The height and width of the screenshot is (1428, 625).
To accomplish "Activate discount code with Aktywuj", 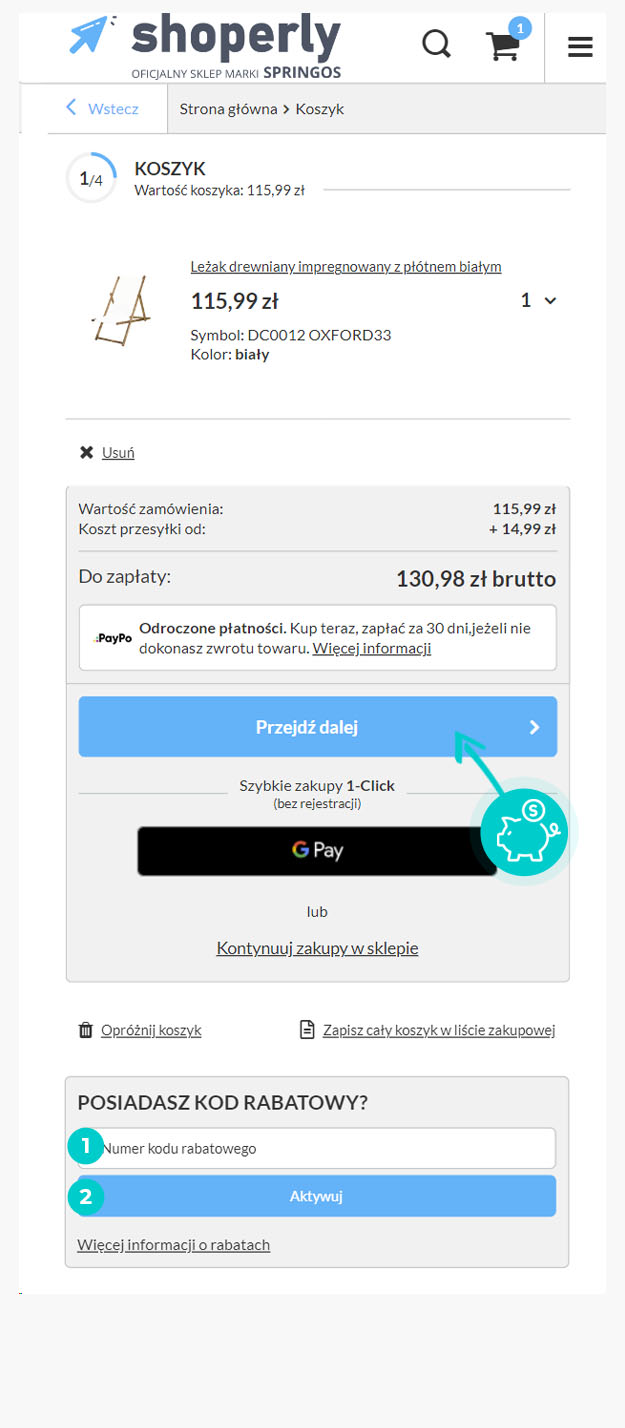I will (x=317, y=1196).
